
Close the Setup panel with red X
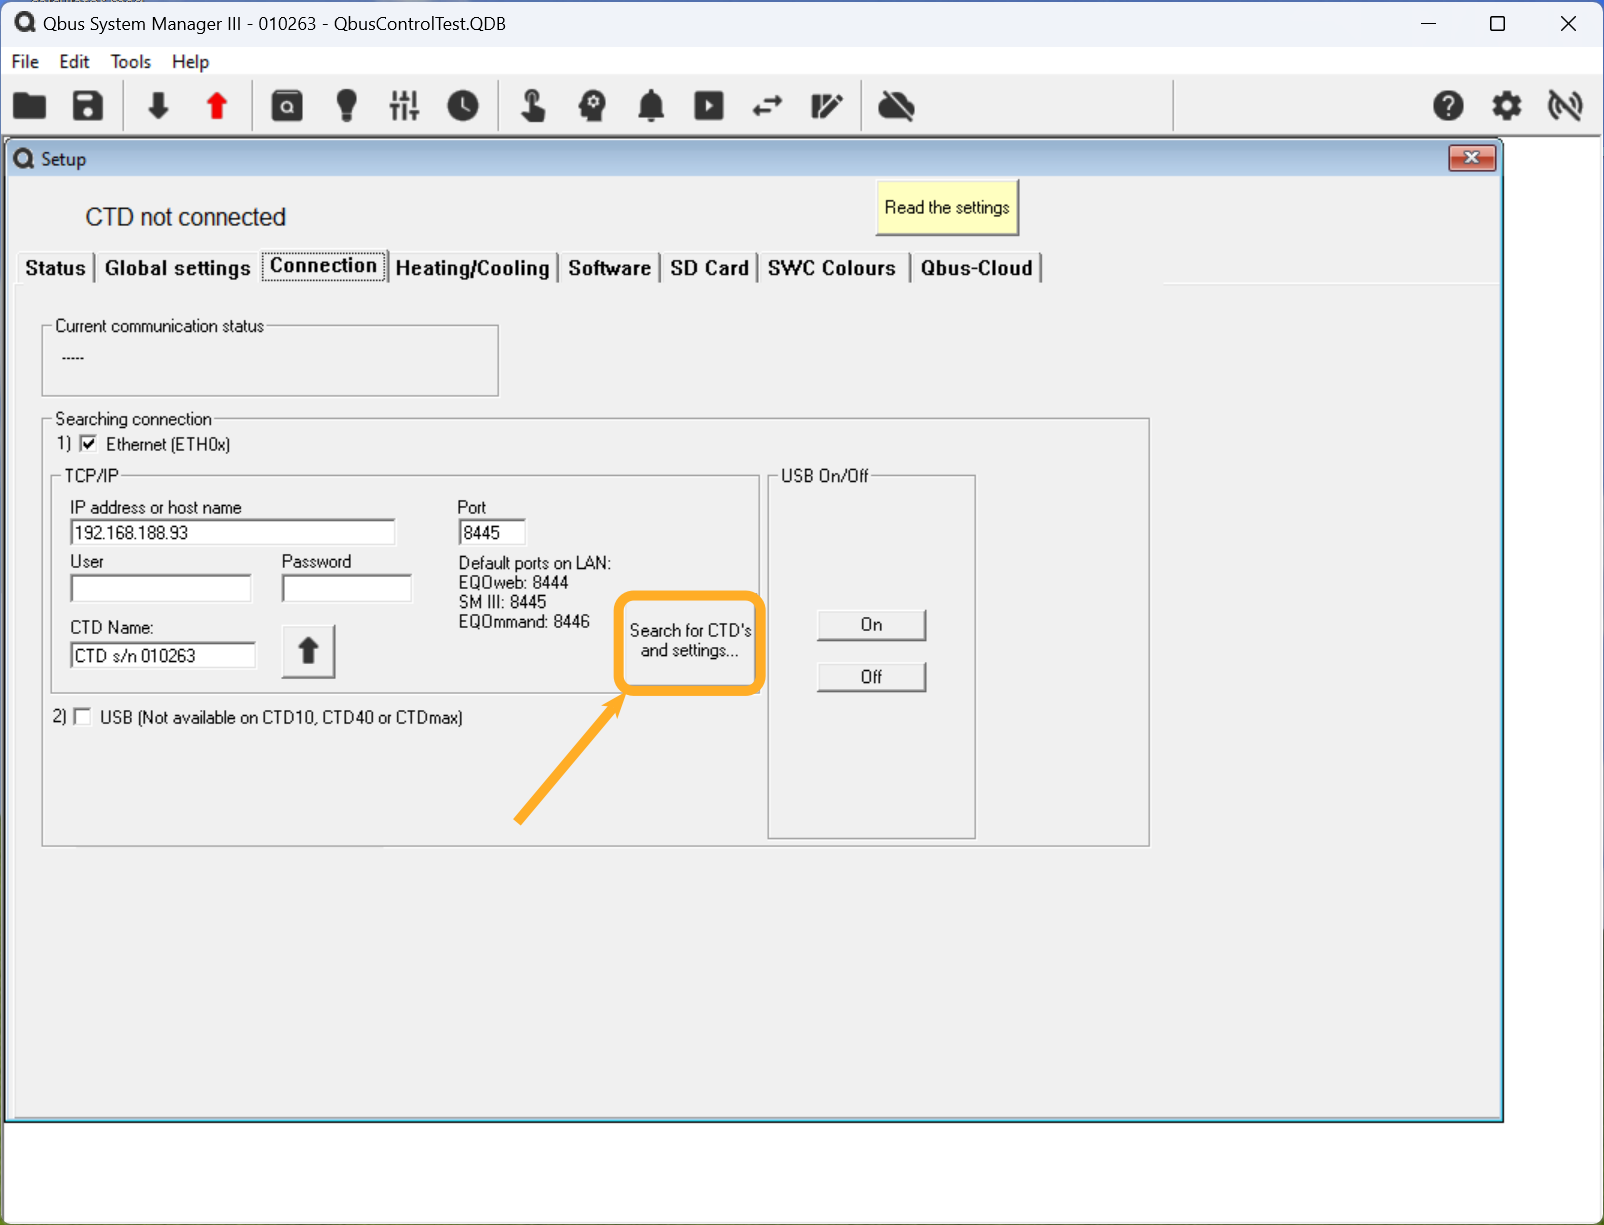pos(1472,158)
